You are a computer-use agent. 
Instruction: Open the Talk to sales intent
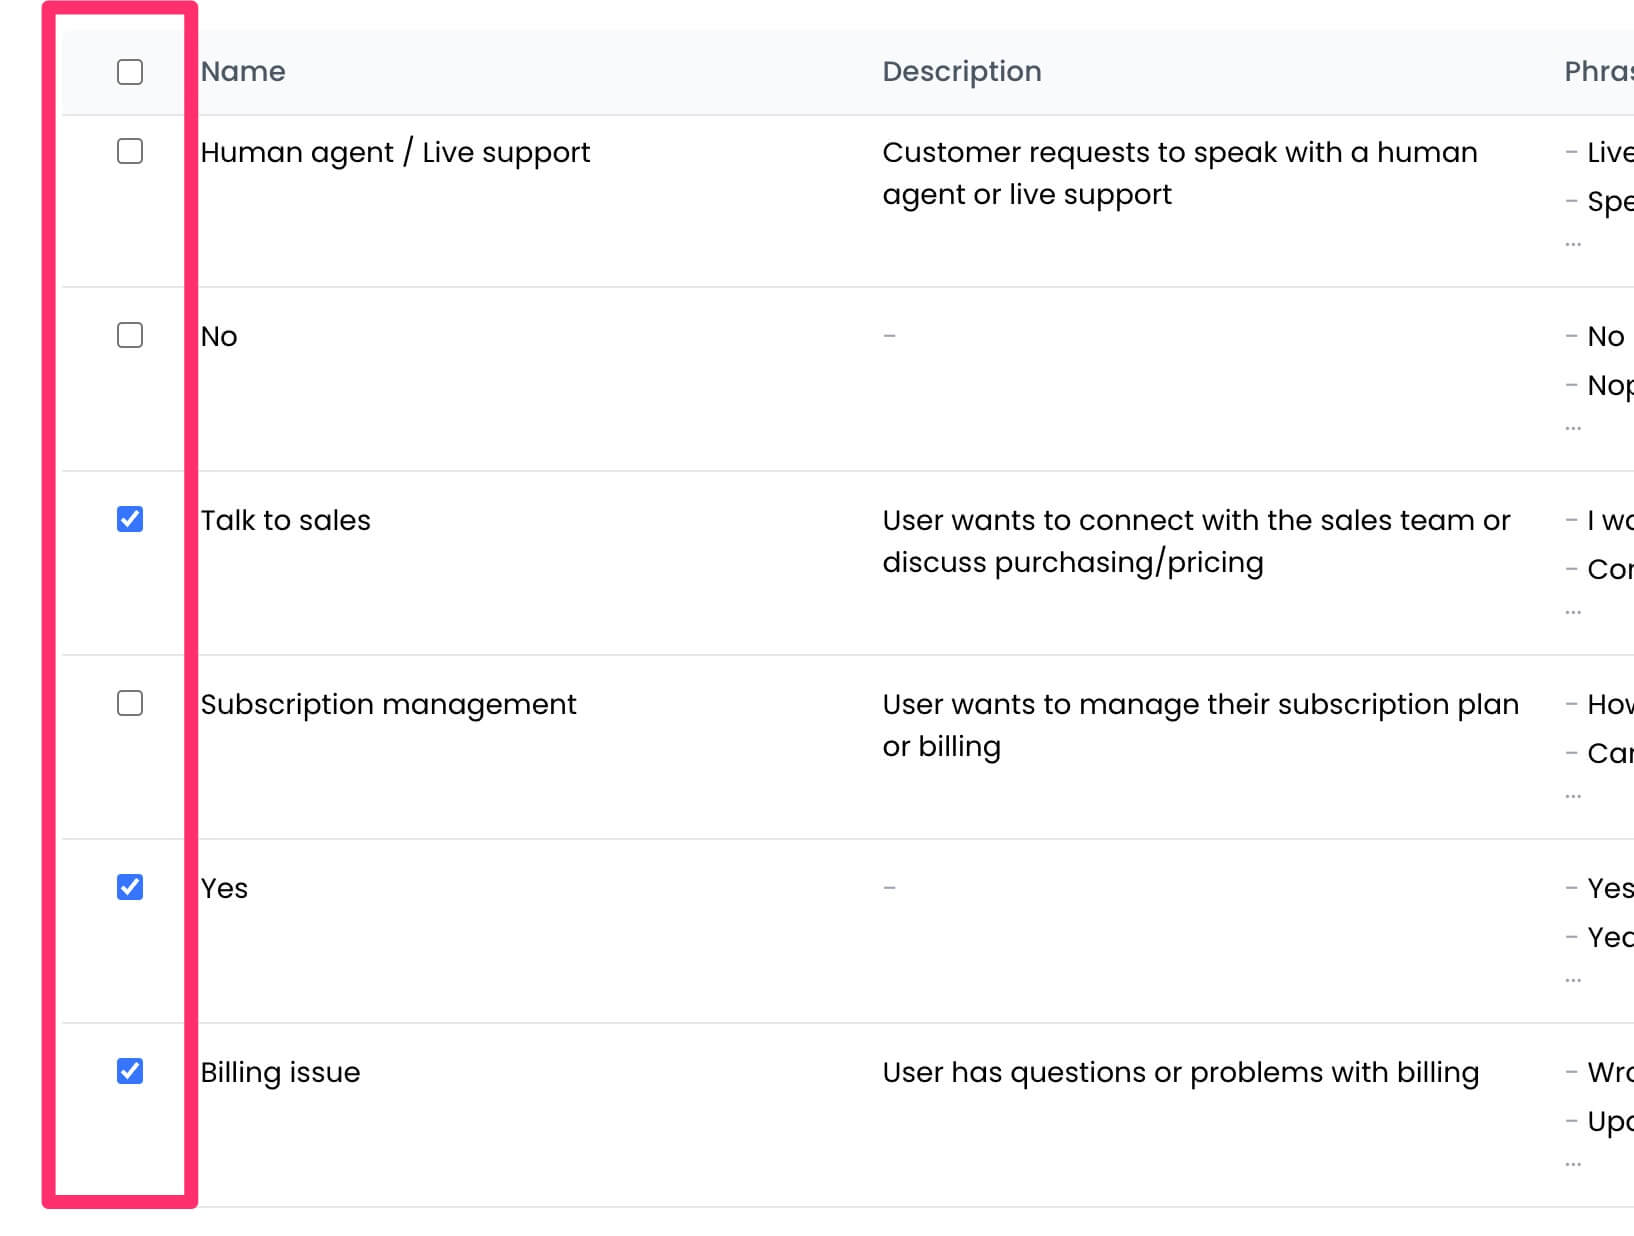[286, 520]
